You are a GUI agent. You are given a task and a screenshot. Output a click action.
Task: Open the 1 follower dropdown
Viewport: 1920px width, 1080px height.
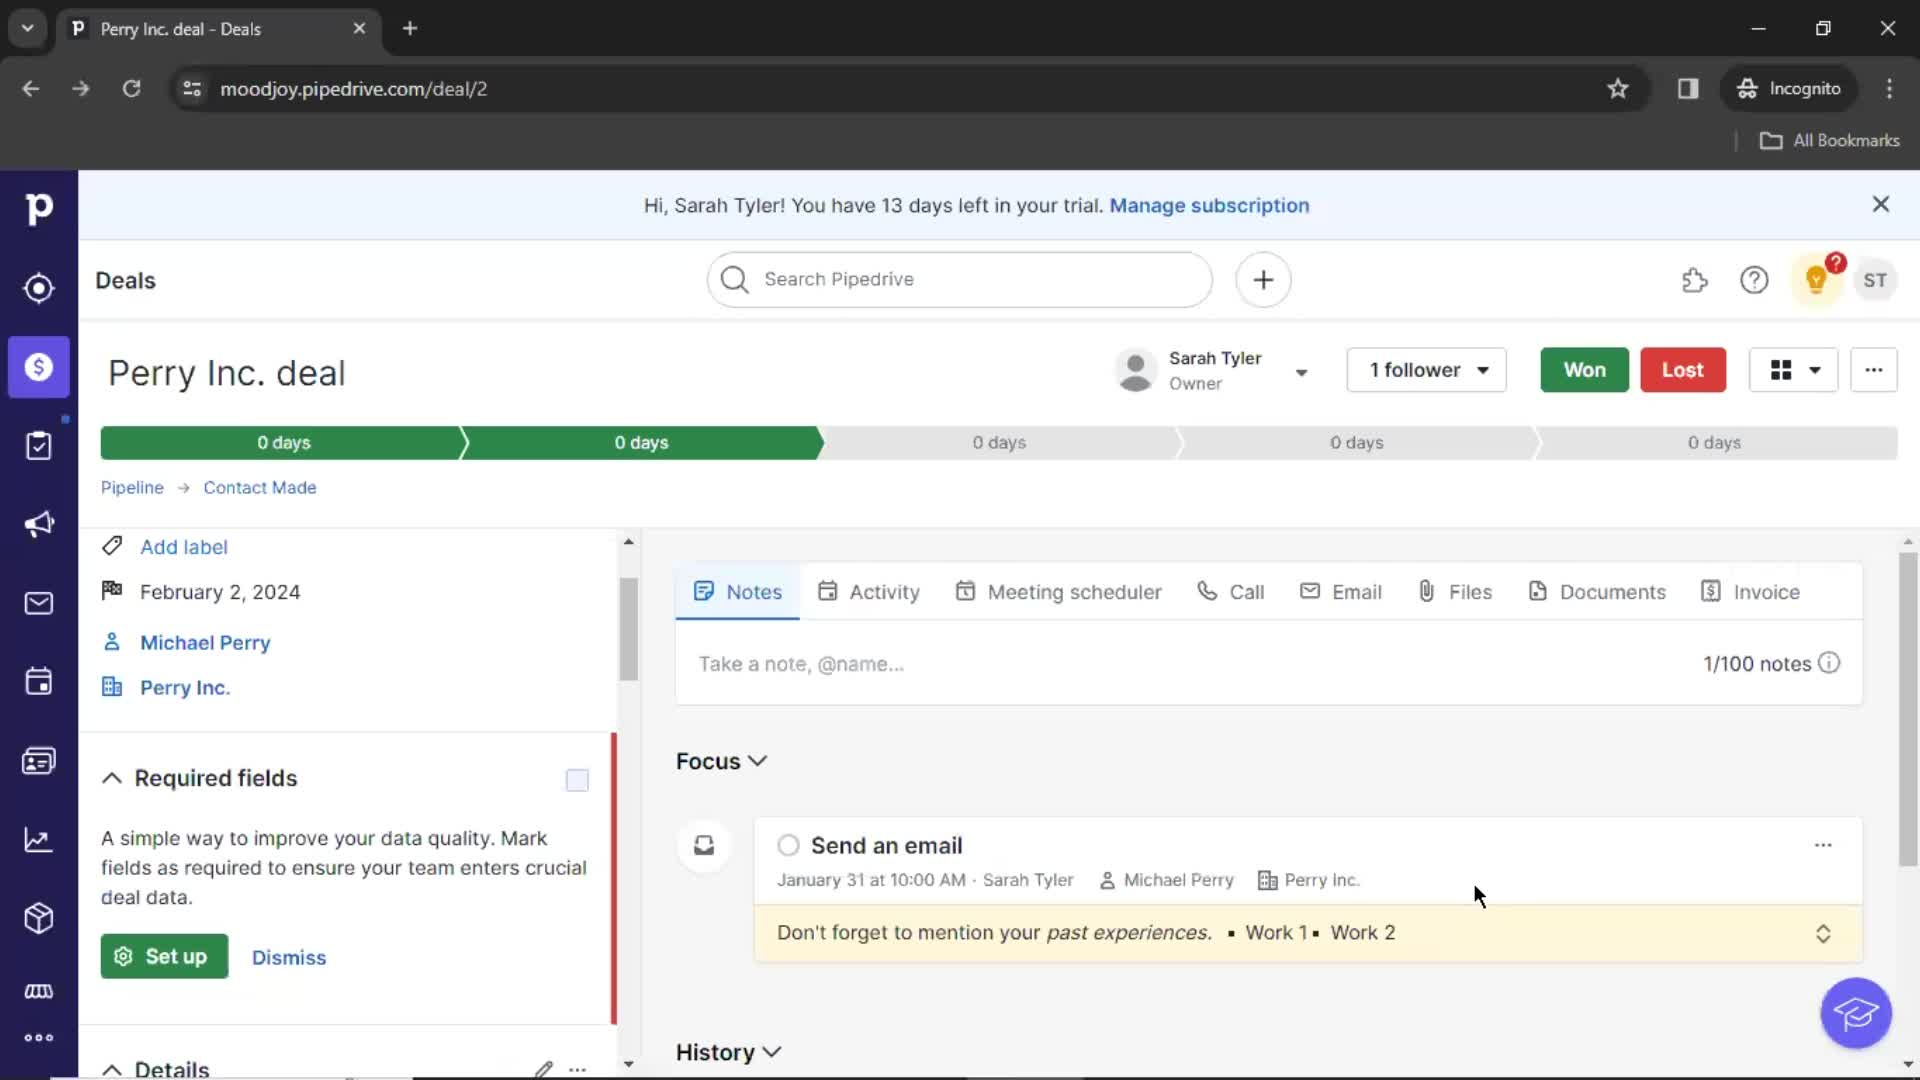point(1426,370)
